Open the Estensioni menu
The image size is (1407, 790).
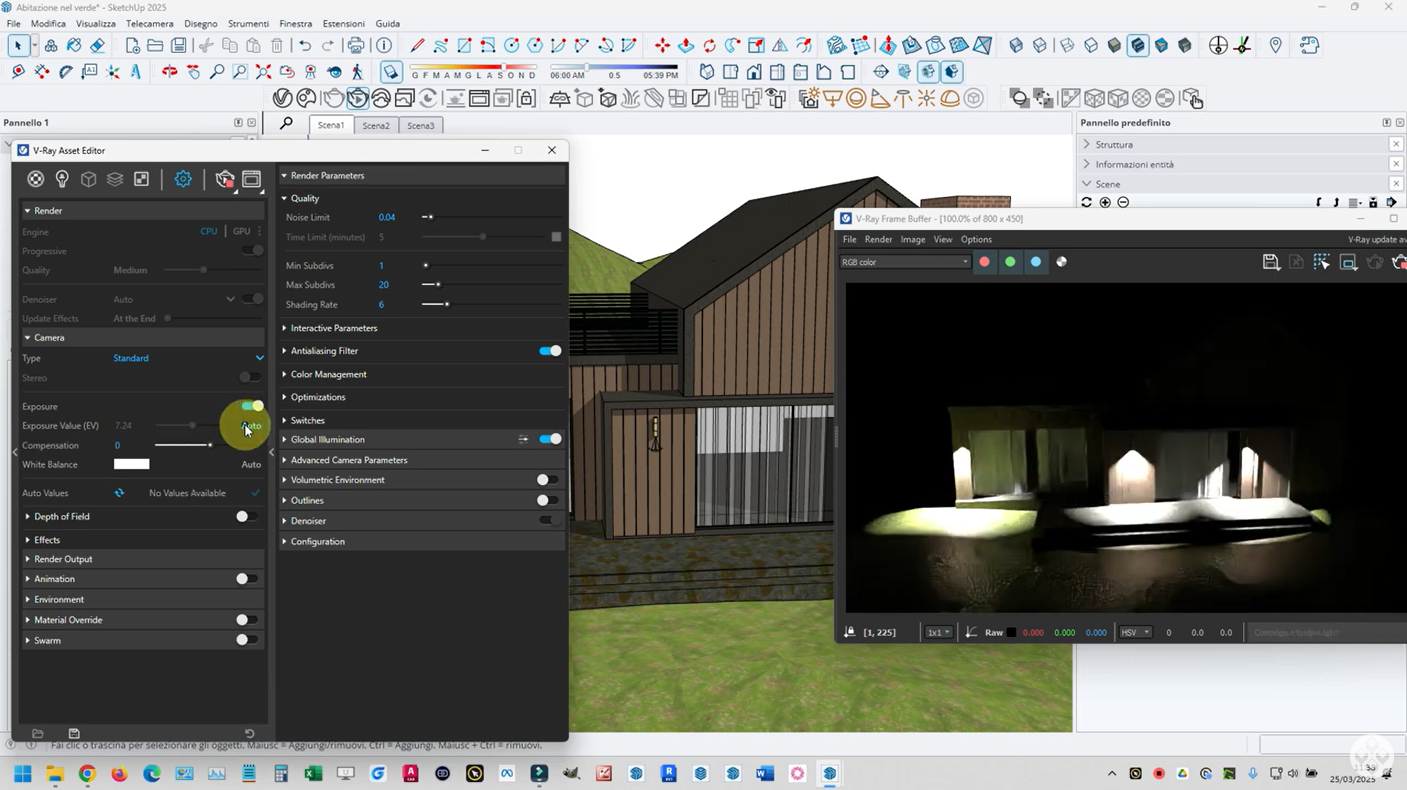tap(343, 23)
